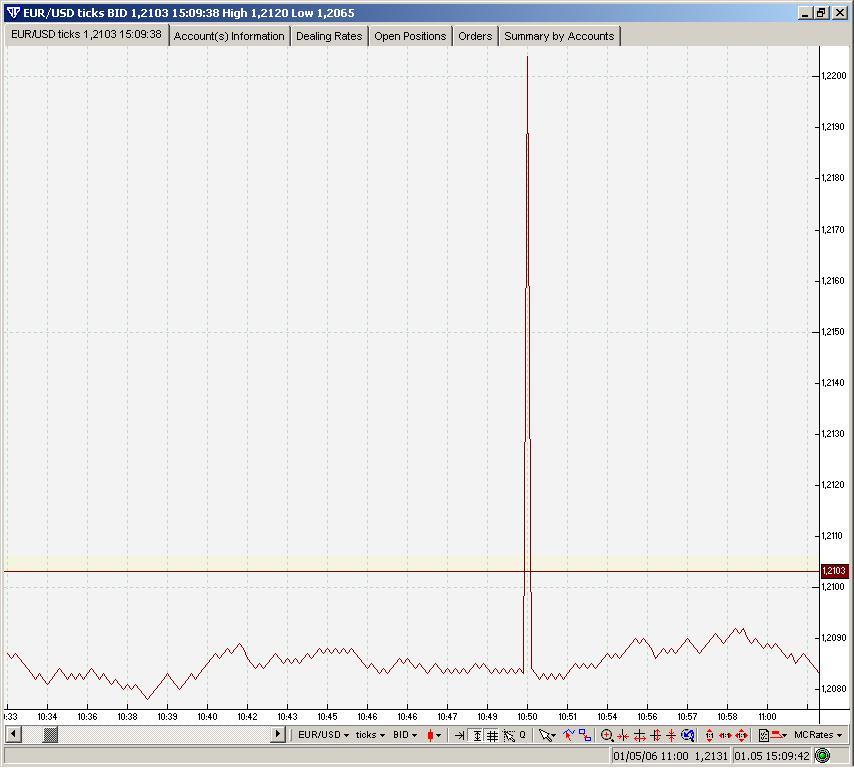Click the status bar time 01.05 15:09:42

(772, 756)
